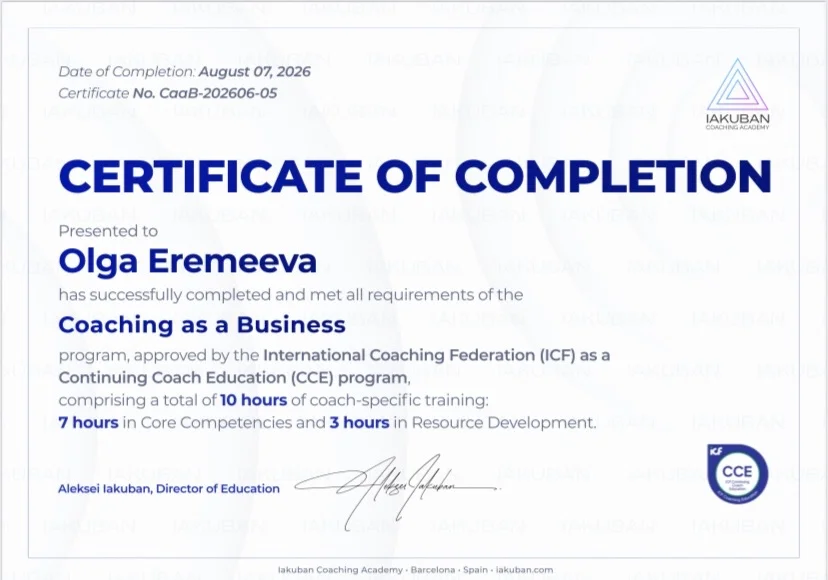The image size is (828, 580).
Task: Click the "has successfully completed" line
Action: click(x=291, y=295)
